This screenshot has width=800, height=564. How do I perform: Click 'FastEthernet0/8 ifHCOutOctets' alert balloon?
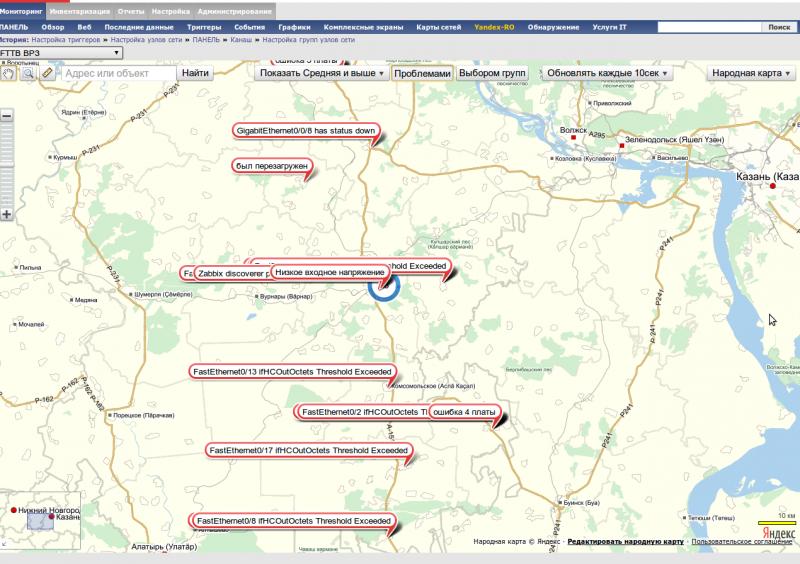point(293,521)
